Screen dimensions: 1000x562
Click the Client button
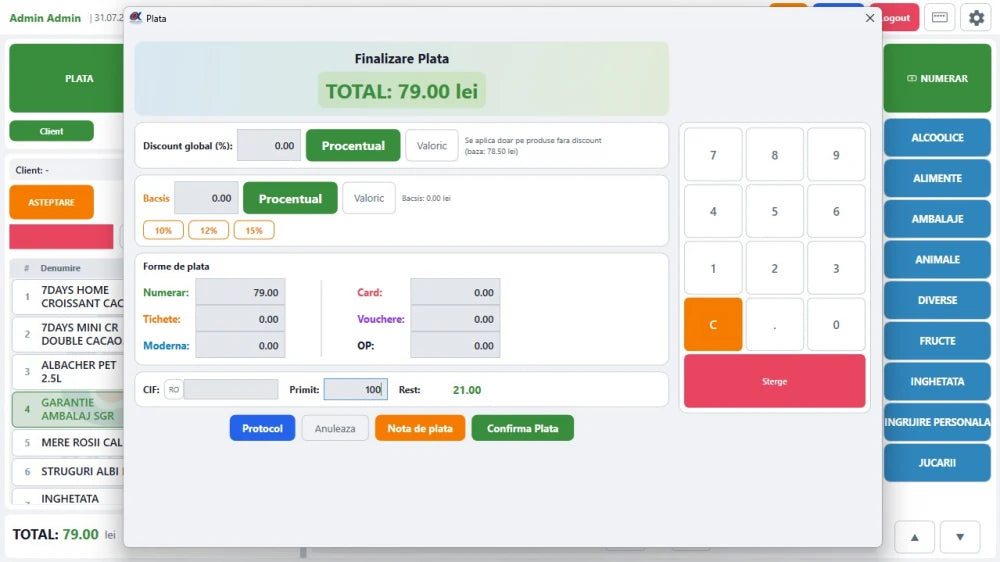tap(51, 131)
